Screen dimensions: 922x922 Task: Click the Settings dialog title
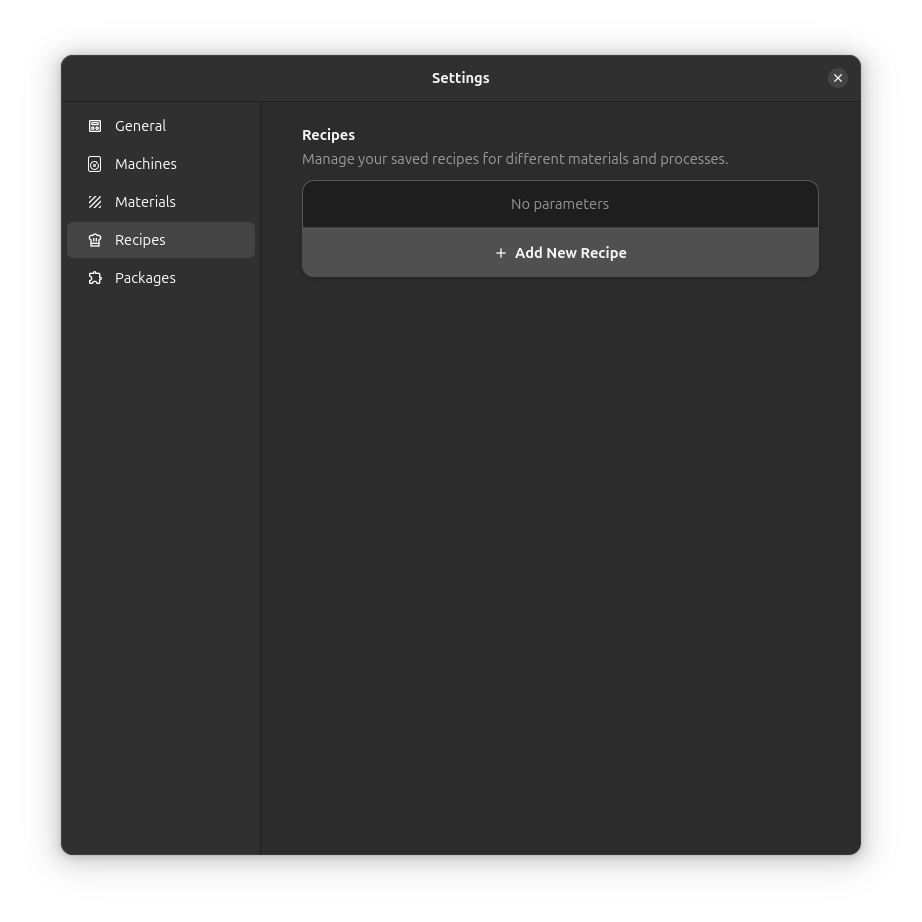coord(460,78)
